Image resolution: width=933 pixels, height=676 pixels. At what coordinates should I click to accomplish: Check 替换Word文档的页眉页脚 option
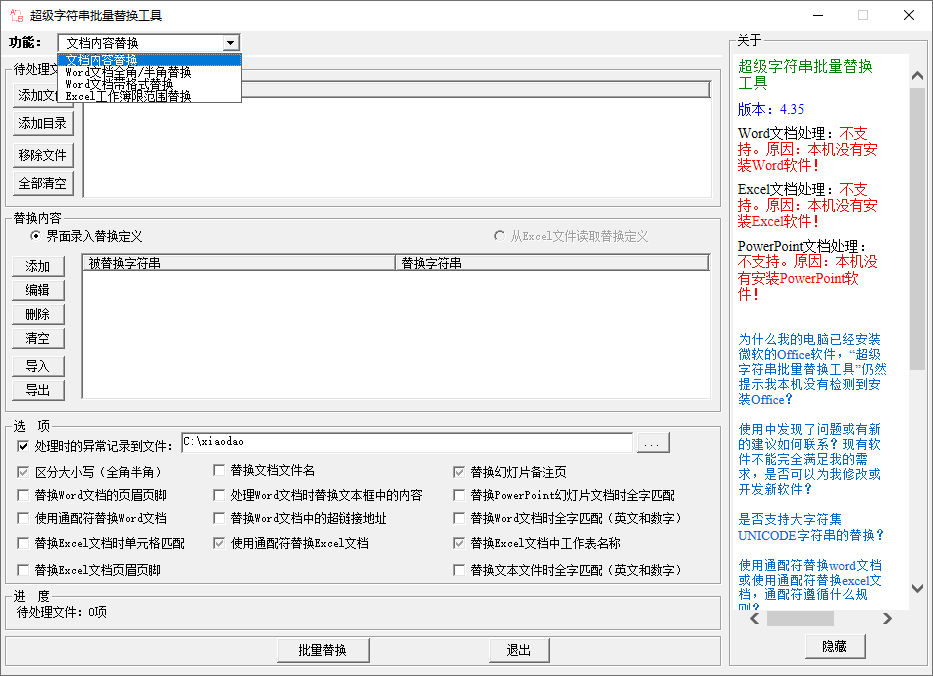[24, 495]
